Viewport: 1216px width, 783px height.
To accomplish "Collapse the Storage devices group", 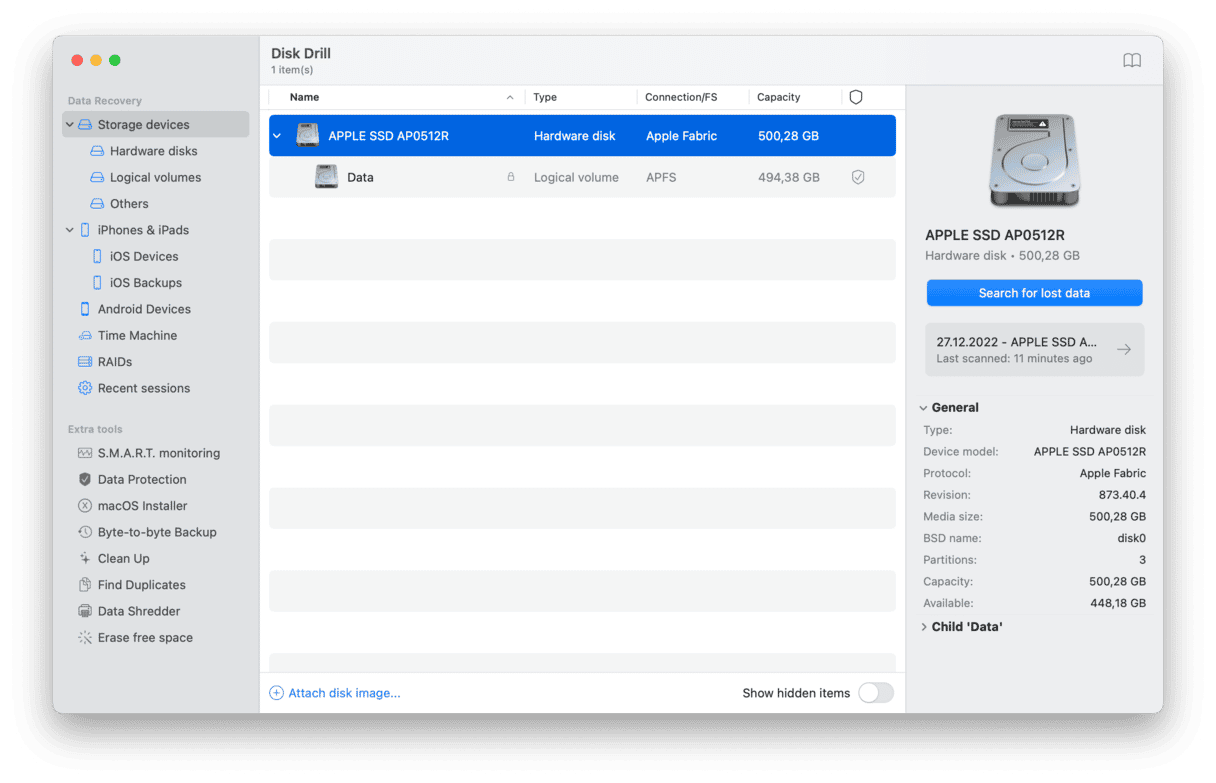I will (x=70, y=125).
